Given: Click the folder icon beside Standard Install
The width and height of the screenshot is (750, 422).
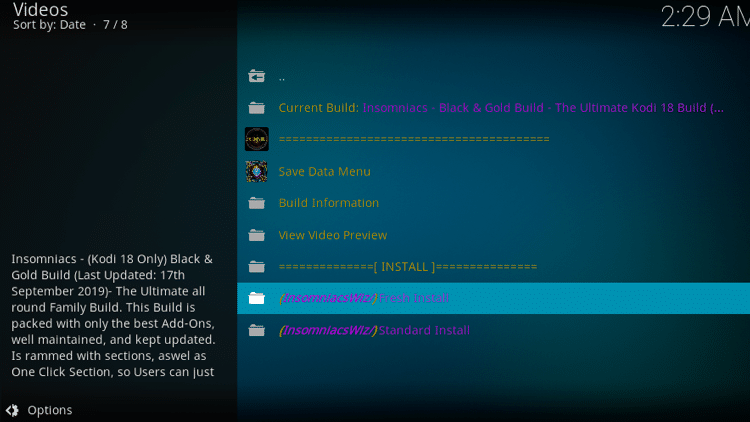Looking at the screenshot, I should tap(257, 330).
